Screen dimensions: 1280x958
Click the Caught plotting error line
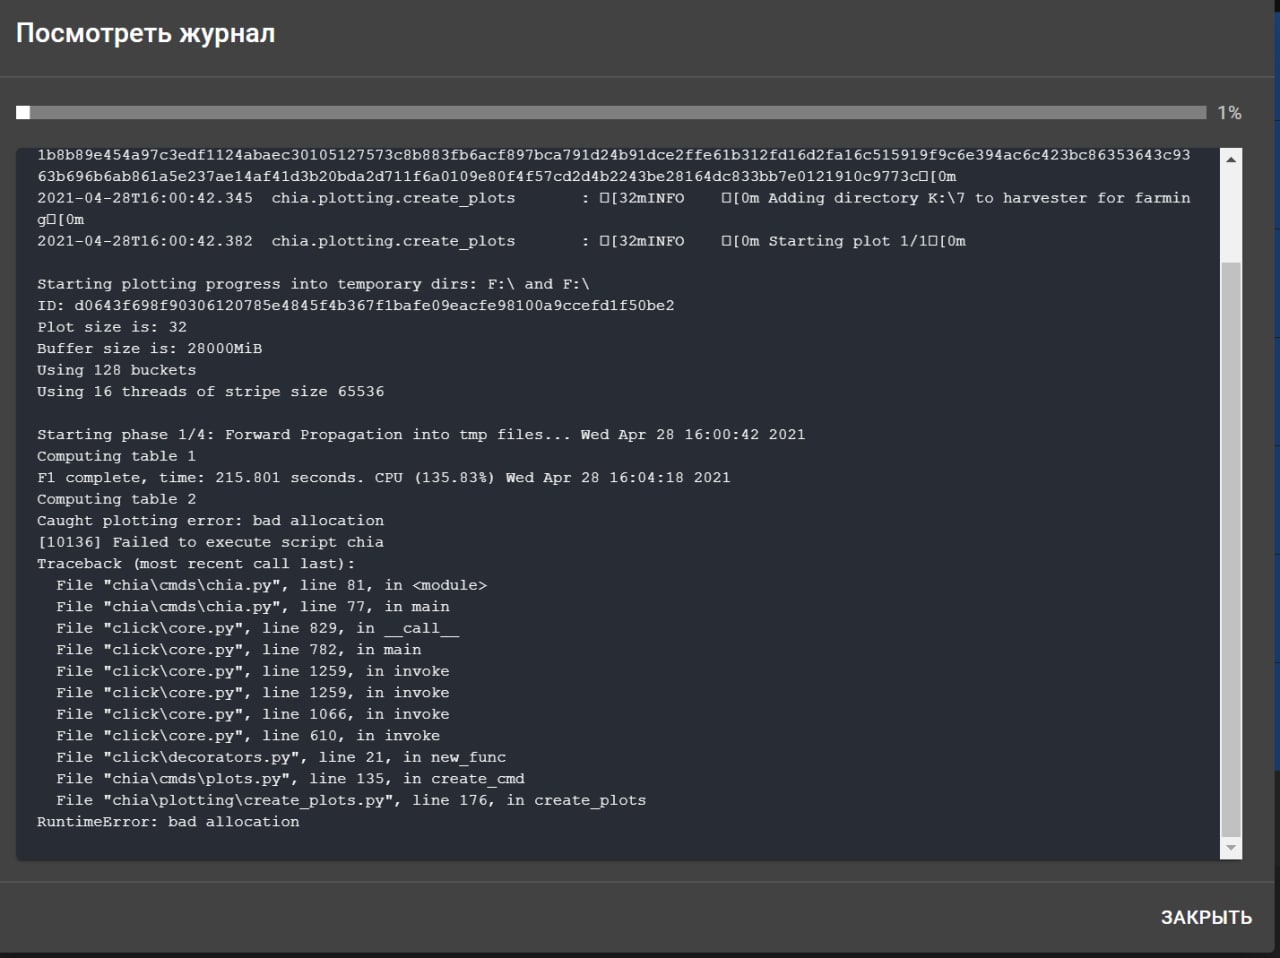(x=210, y=521)
